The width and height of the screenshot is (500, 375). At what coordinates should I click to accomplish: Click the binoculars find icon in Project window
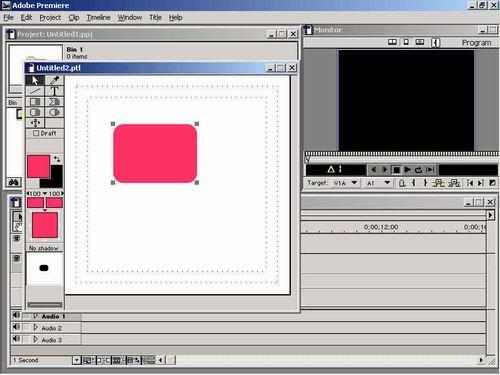click(x=14, y=182)
